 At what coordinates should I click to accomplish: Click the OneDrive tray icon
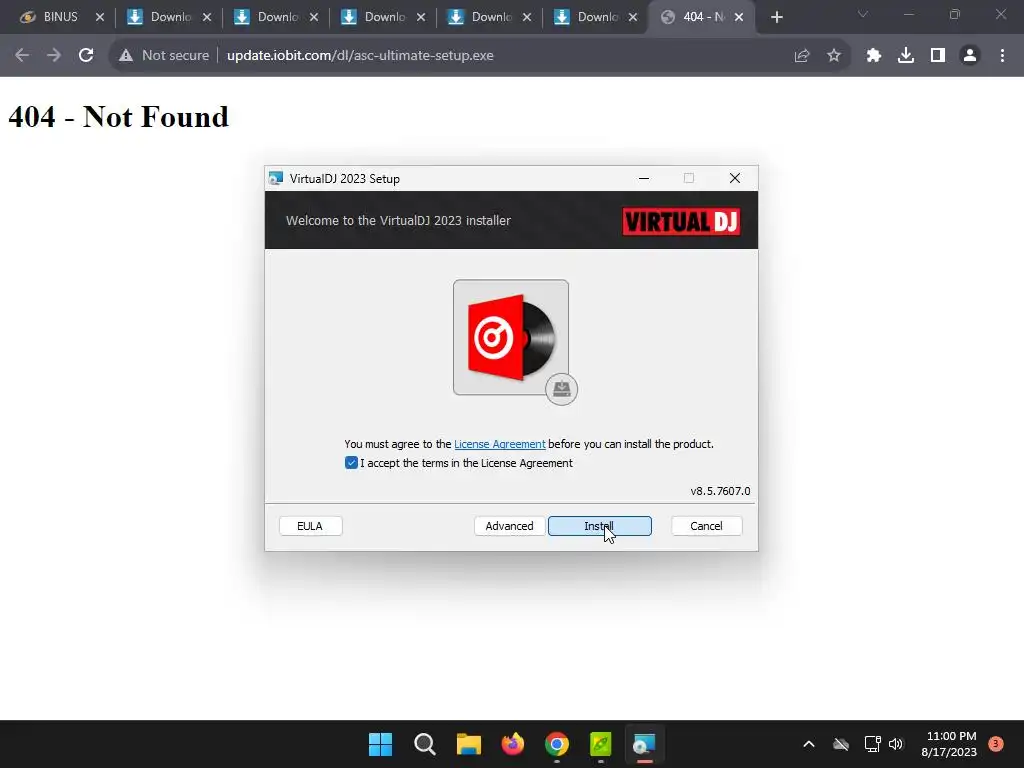point(840,744)
